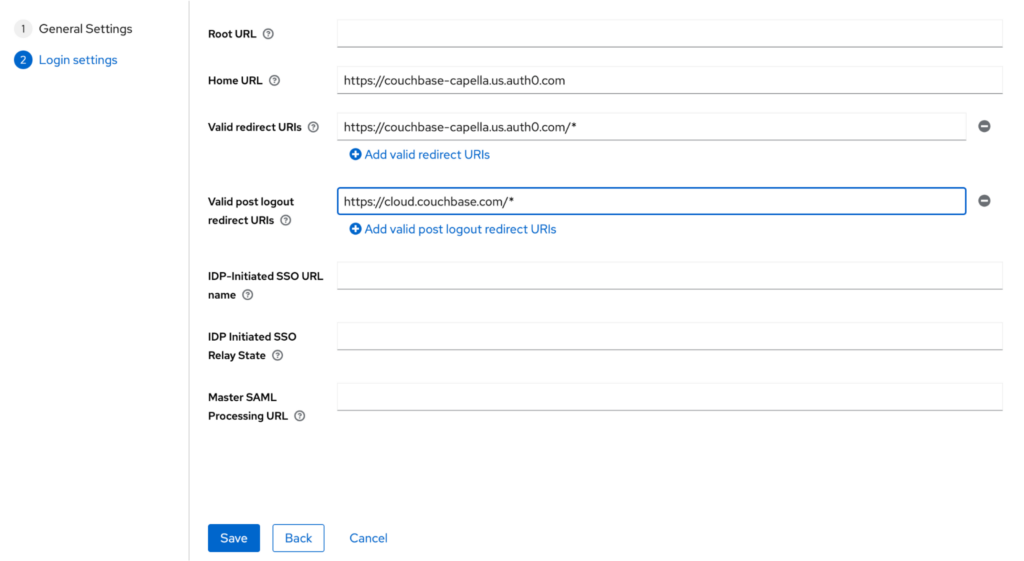
Task: Click the Root URL help icon
Action: click(268, 34)
